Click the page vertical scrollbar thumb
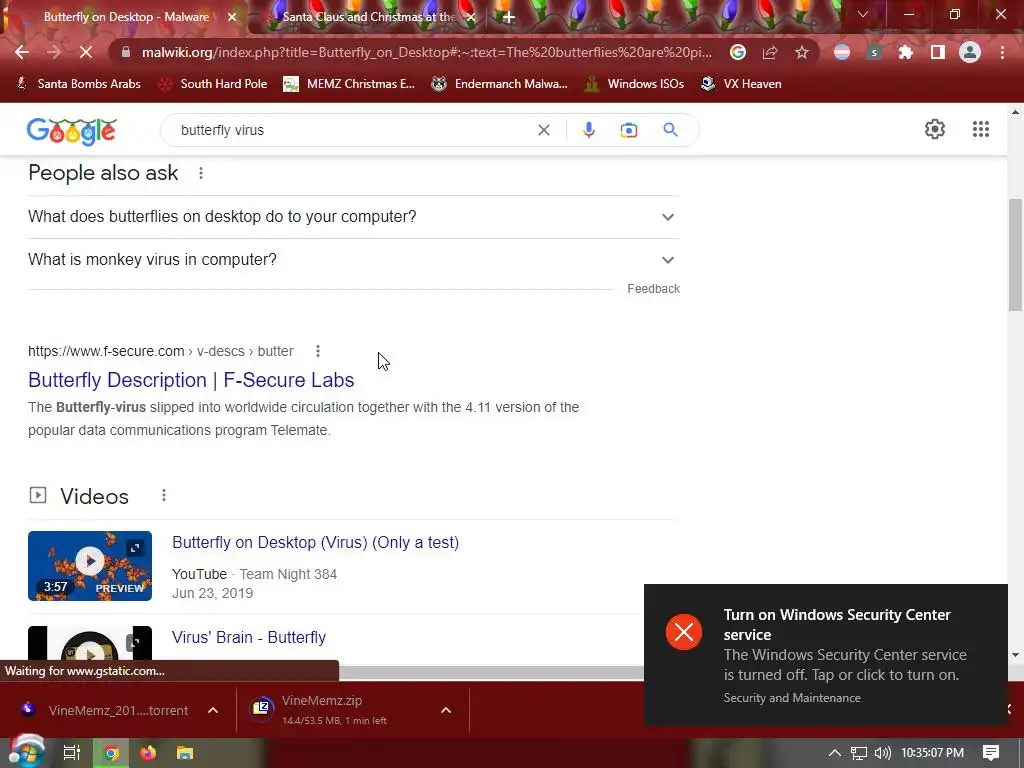Screen dimensions: 1024x768 [x=1015, y=255]
